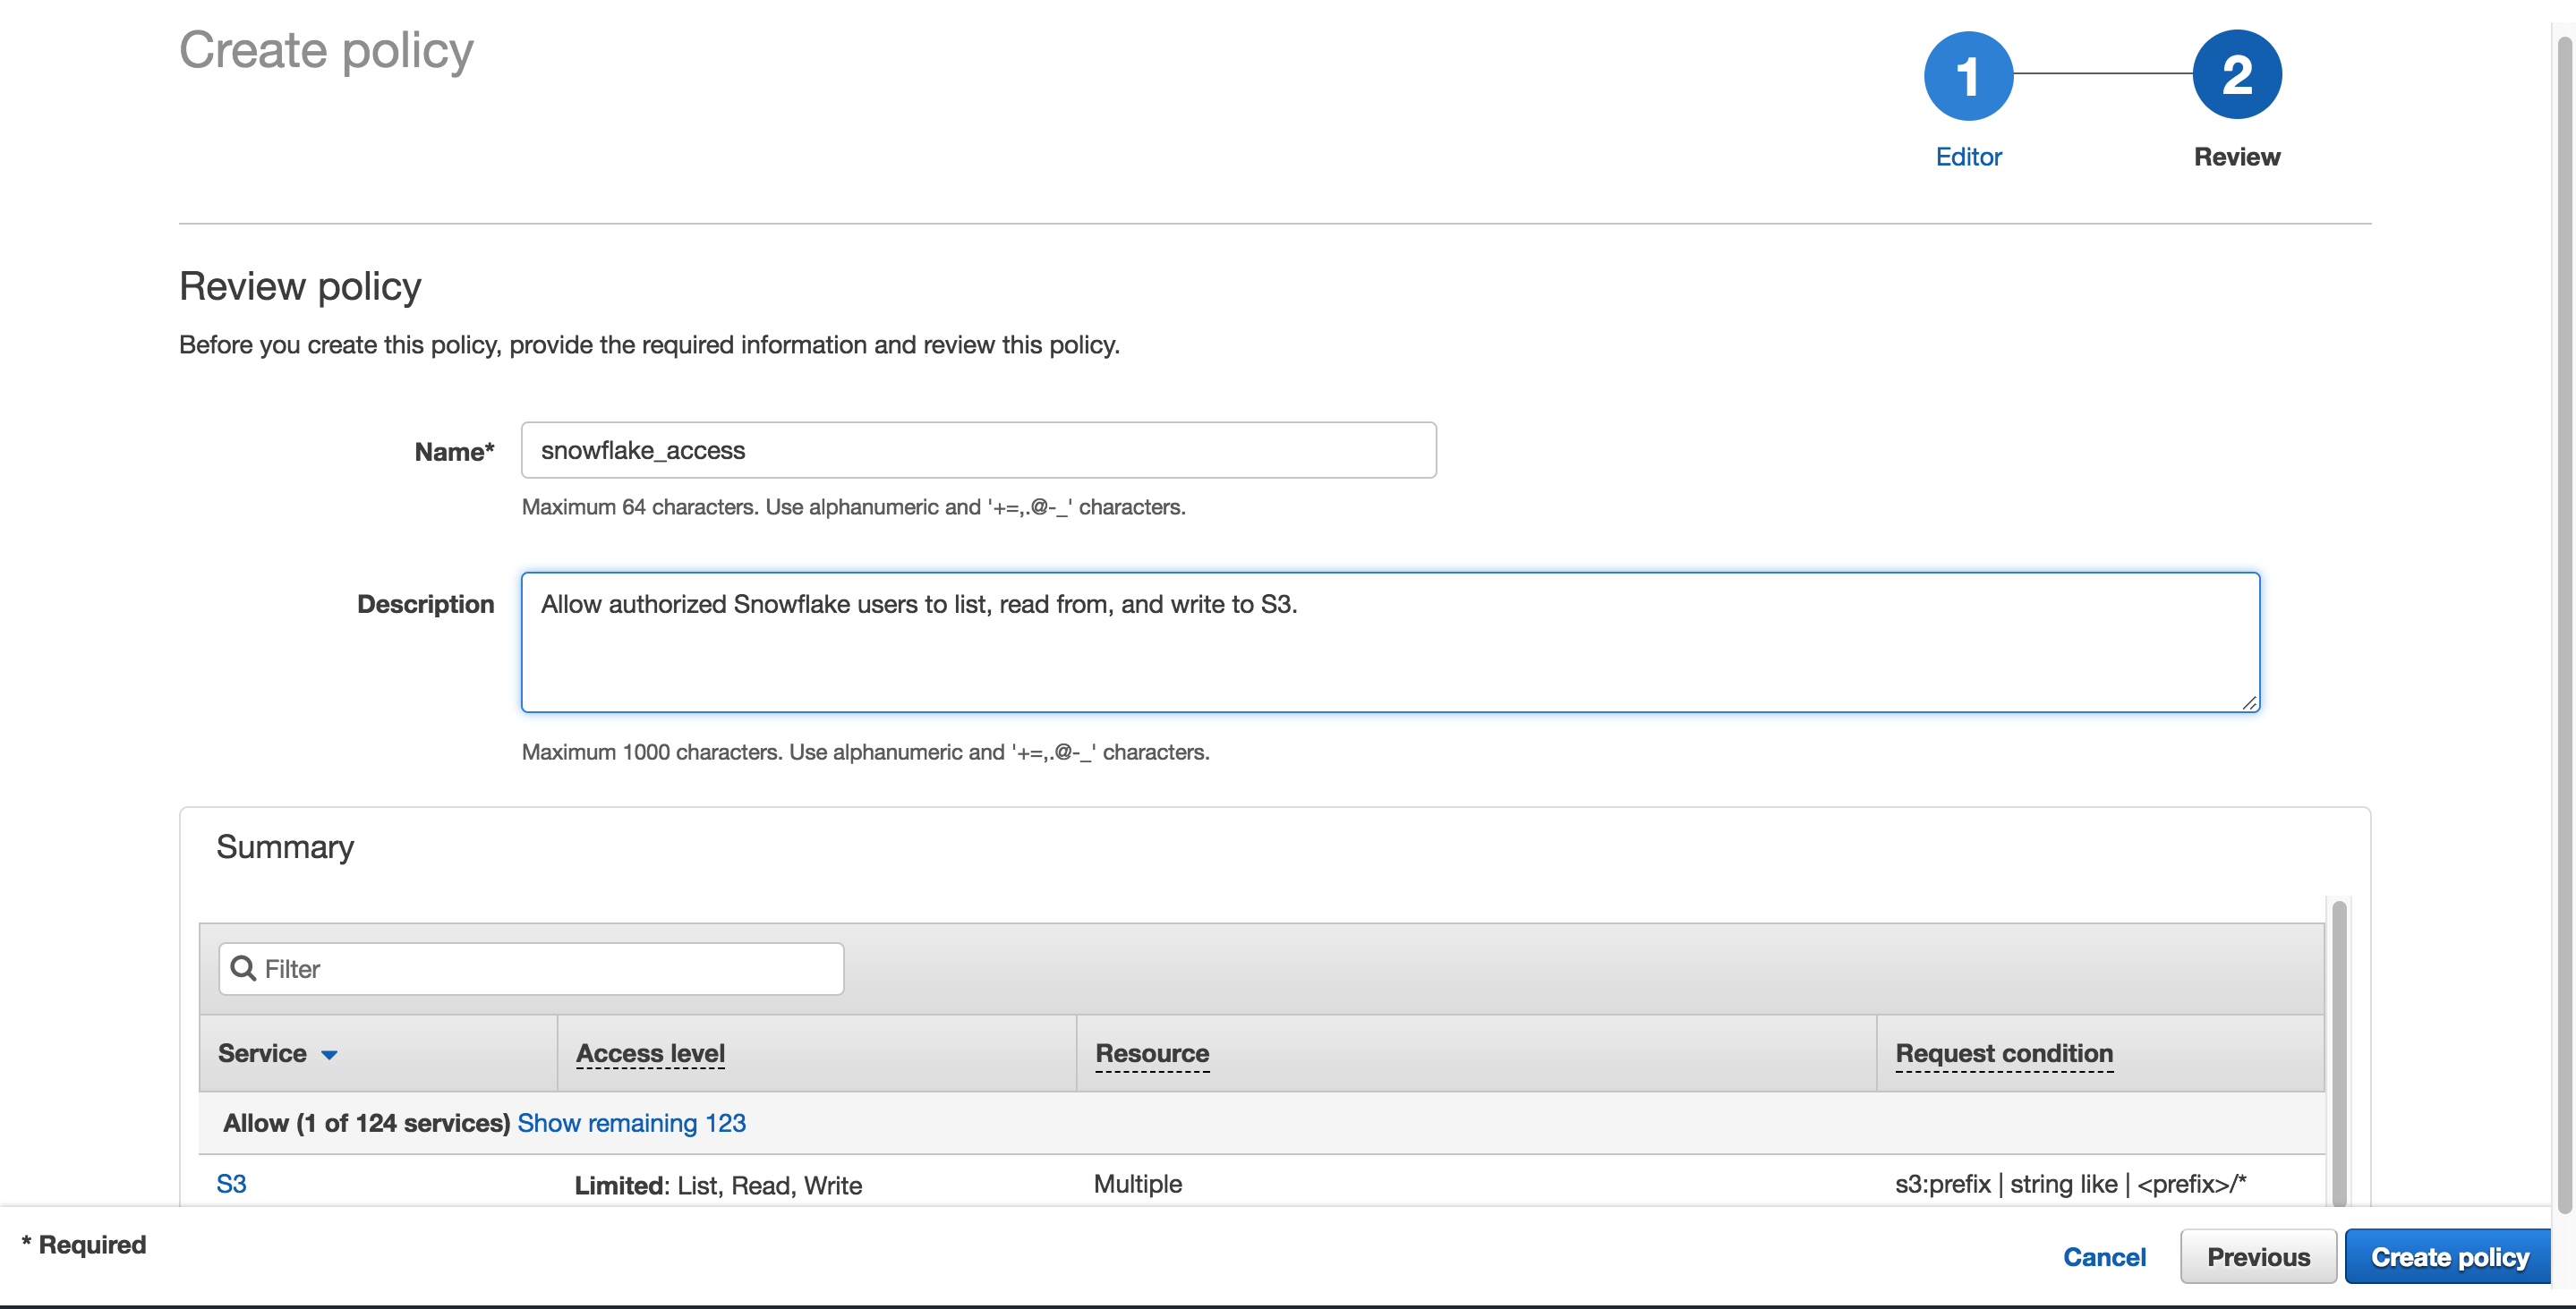Expand Show remaining 123 services
This screenshot has width=2576, height=1309.
tap(631, 1123)
